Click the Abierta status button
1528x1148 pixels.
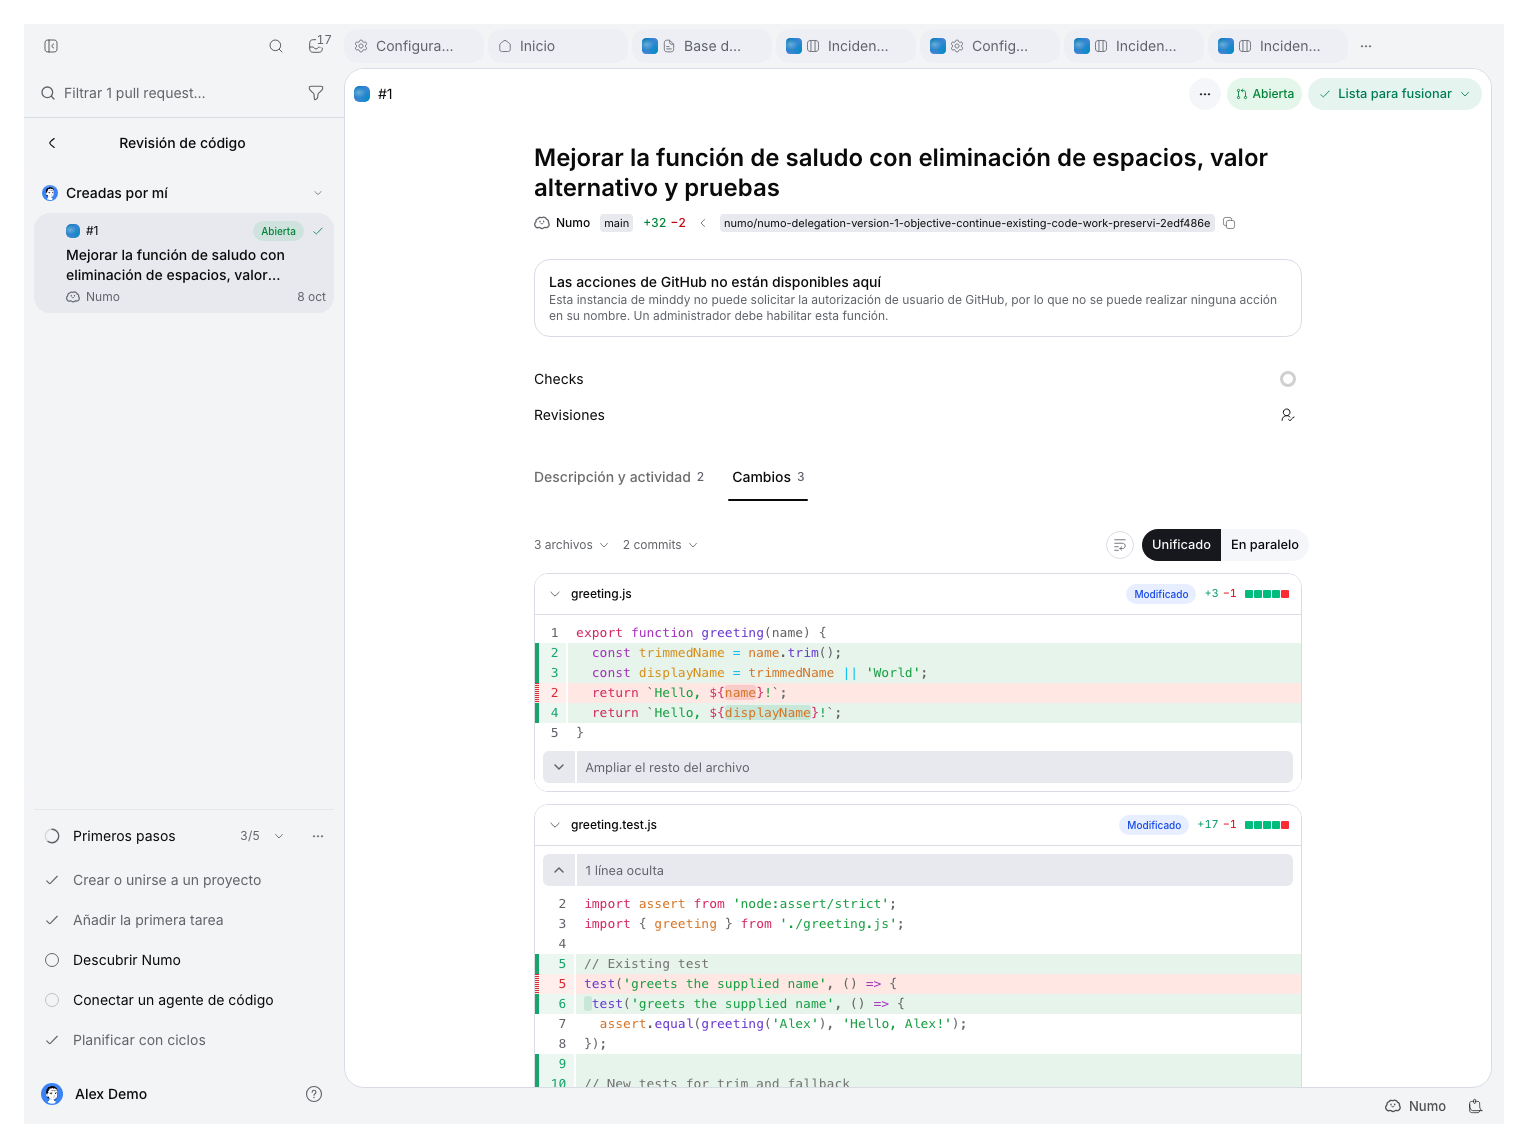pos(1265,94)
